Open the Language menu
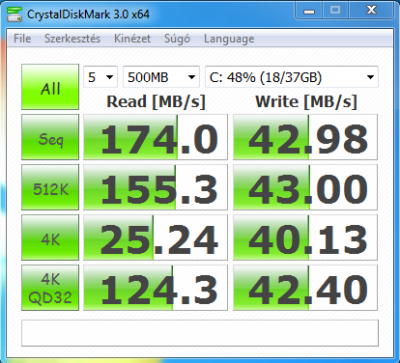The width and height of the screenshot is (400, 363). (229, 39)
